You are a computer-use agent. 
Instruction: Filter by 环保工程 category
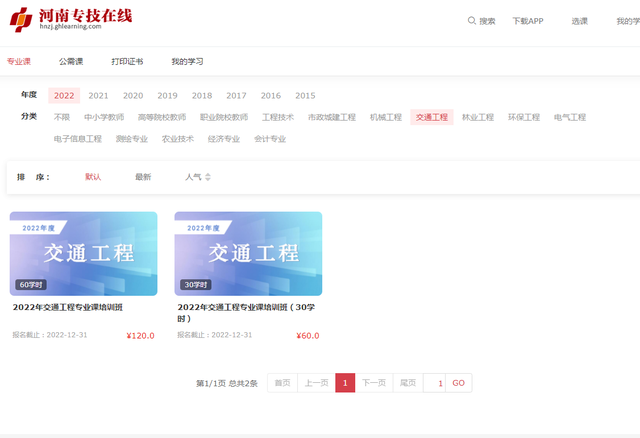click(524, 117)
